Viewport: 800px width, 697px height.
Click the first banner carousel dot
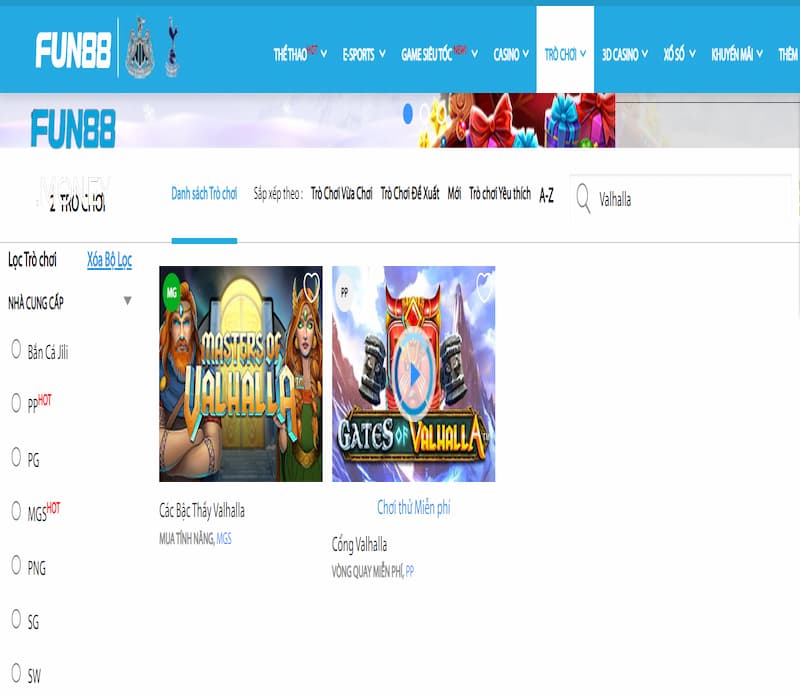click(408, 114)
